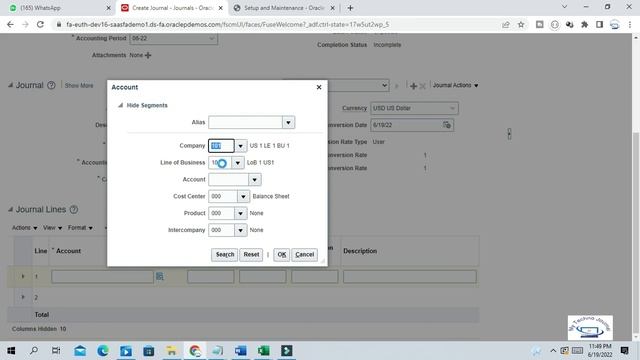Collapse the Hide Segments section
640x360 pixels.
[120, 105]
